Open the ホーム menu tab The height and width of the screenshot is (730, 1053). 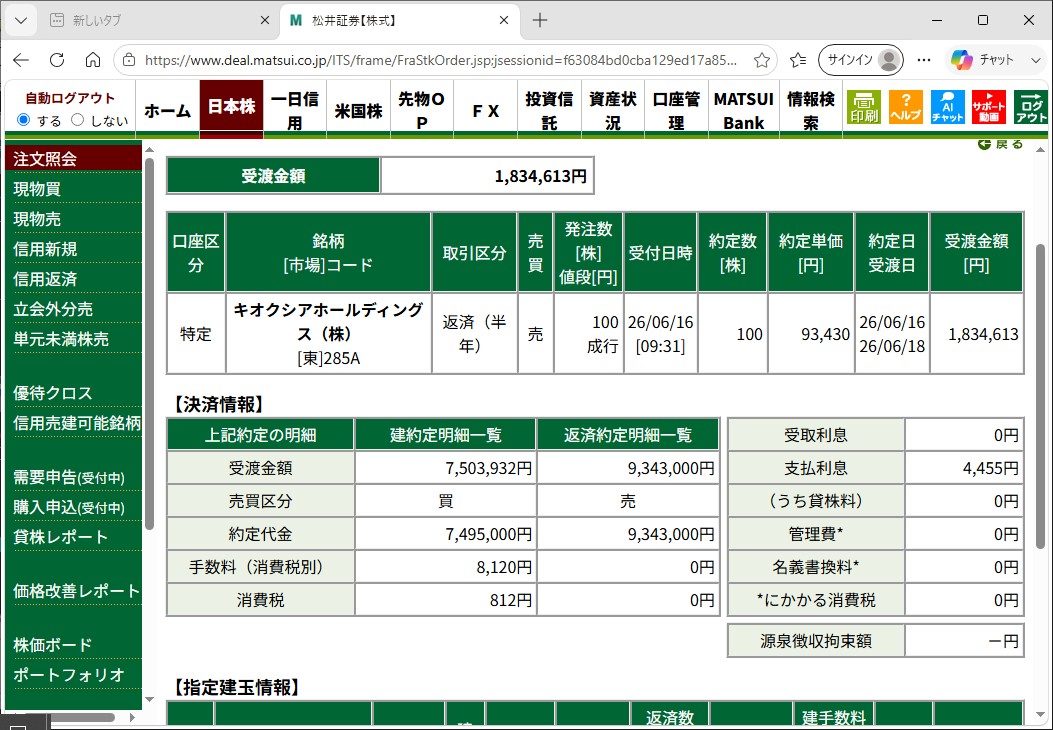[x=167, y=110]
